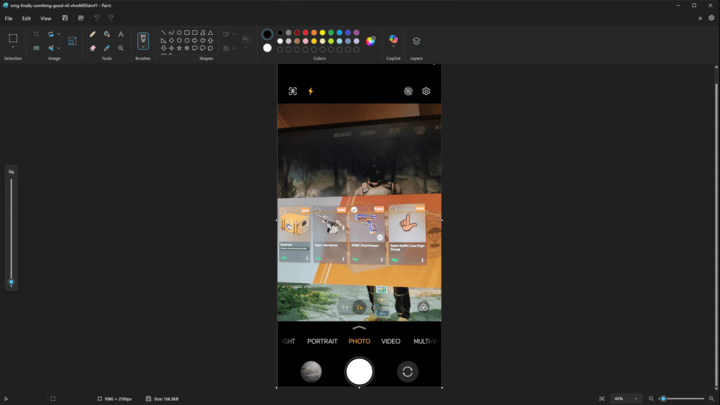Toggle the Layers panel
The height and width of the screenshot is (405, 720).
(x=416, y=41)
